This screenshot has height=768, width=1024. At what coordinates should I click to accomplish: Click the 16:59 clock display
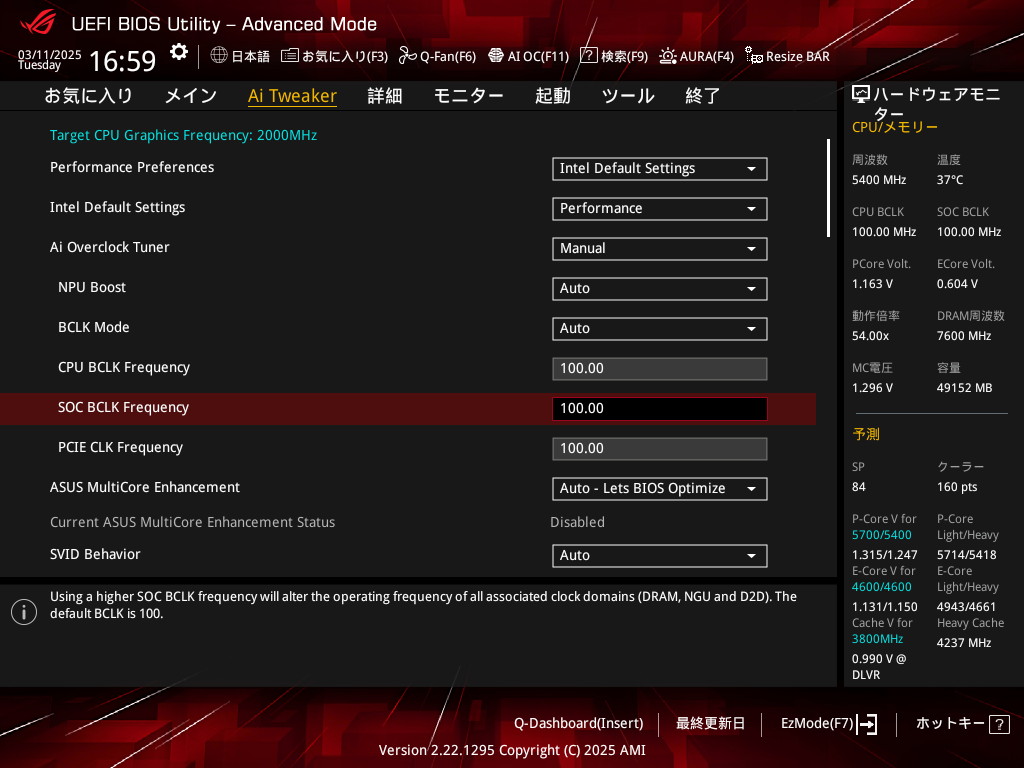point(122,61)
